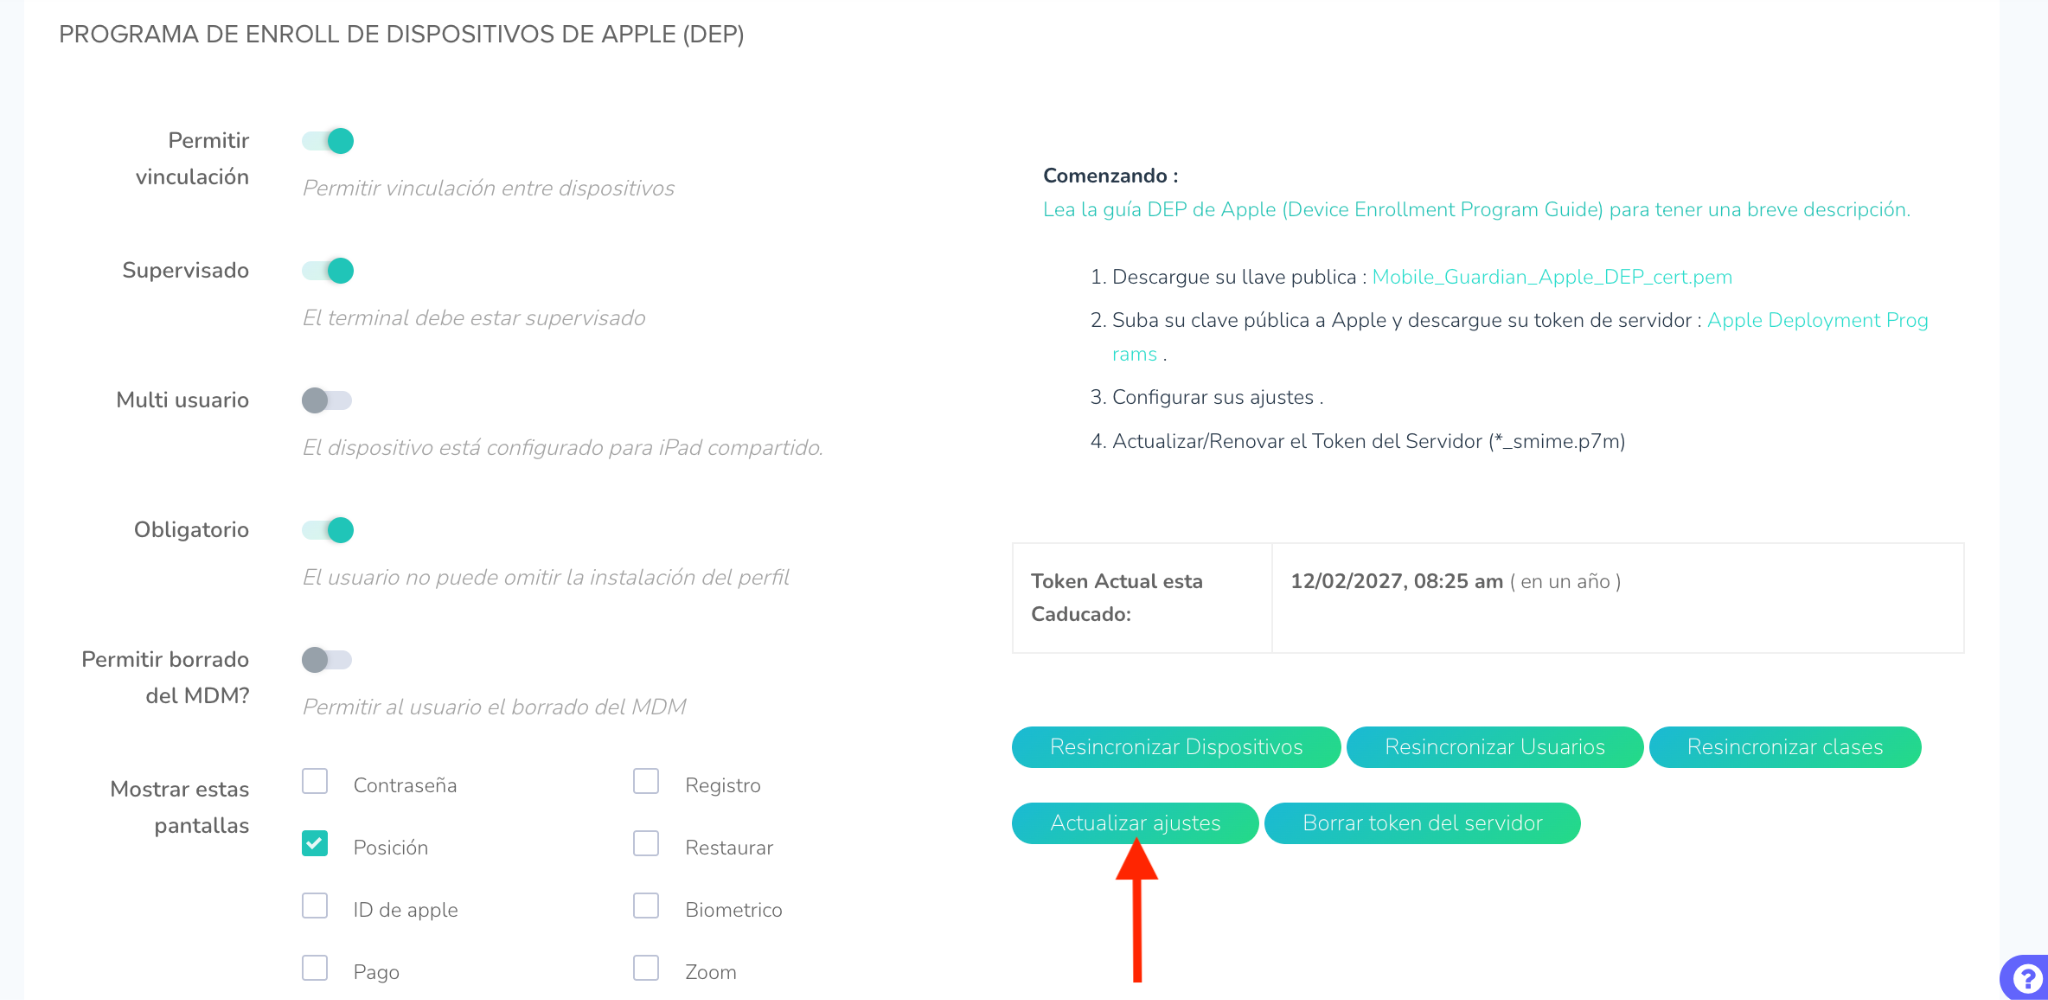Click Resincronizar Dispositivos button

pyautogui.click(x=1176, y=747)
